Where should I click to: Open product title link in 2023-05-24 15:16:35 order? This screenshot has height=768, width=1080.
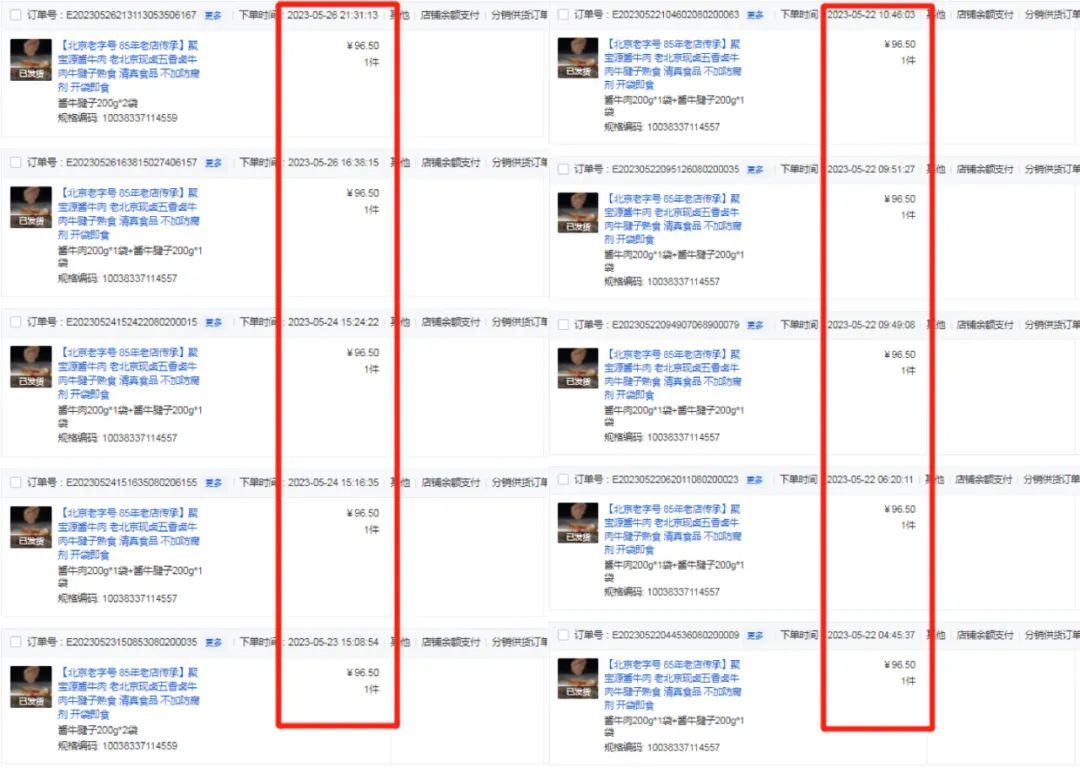(x=129, y=534)
